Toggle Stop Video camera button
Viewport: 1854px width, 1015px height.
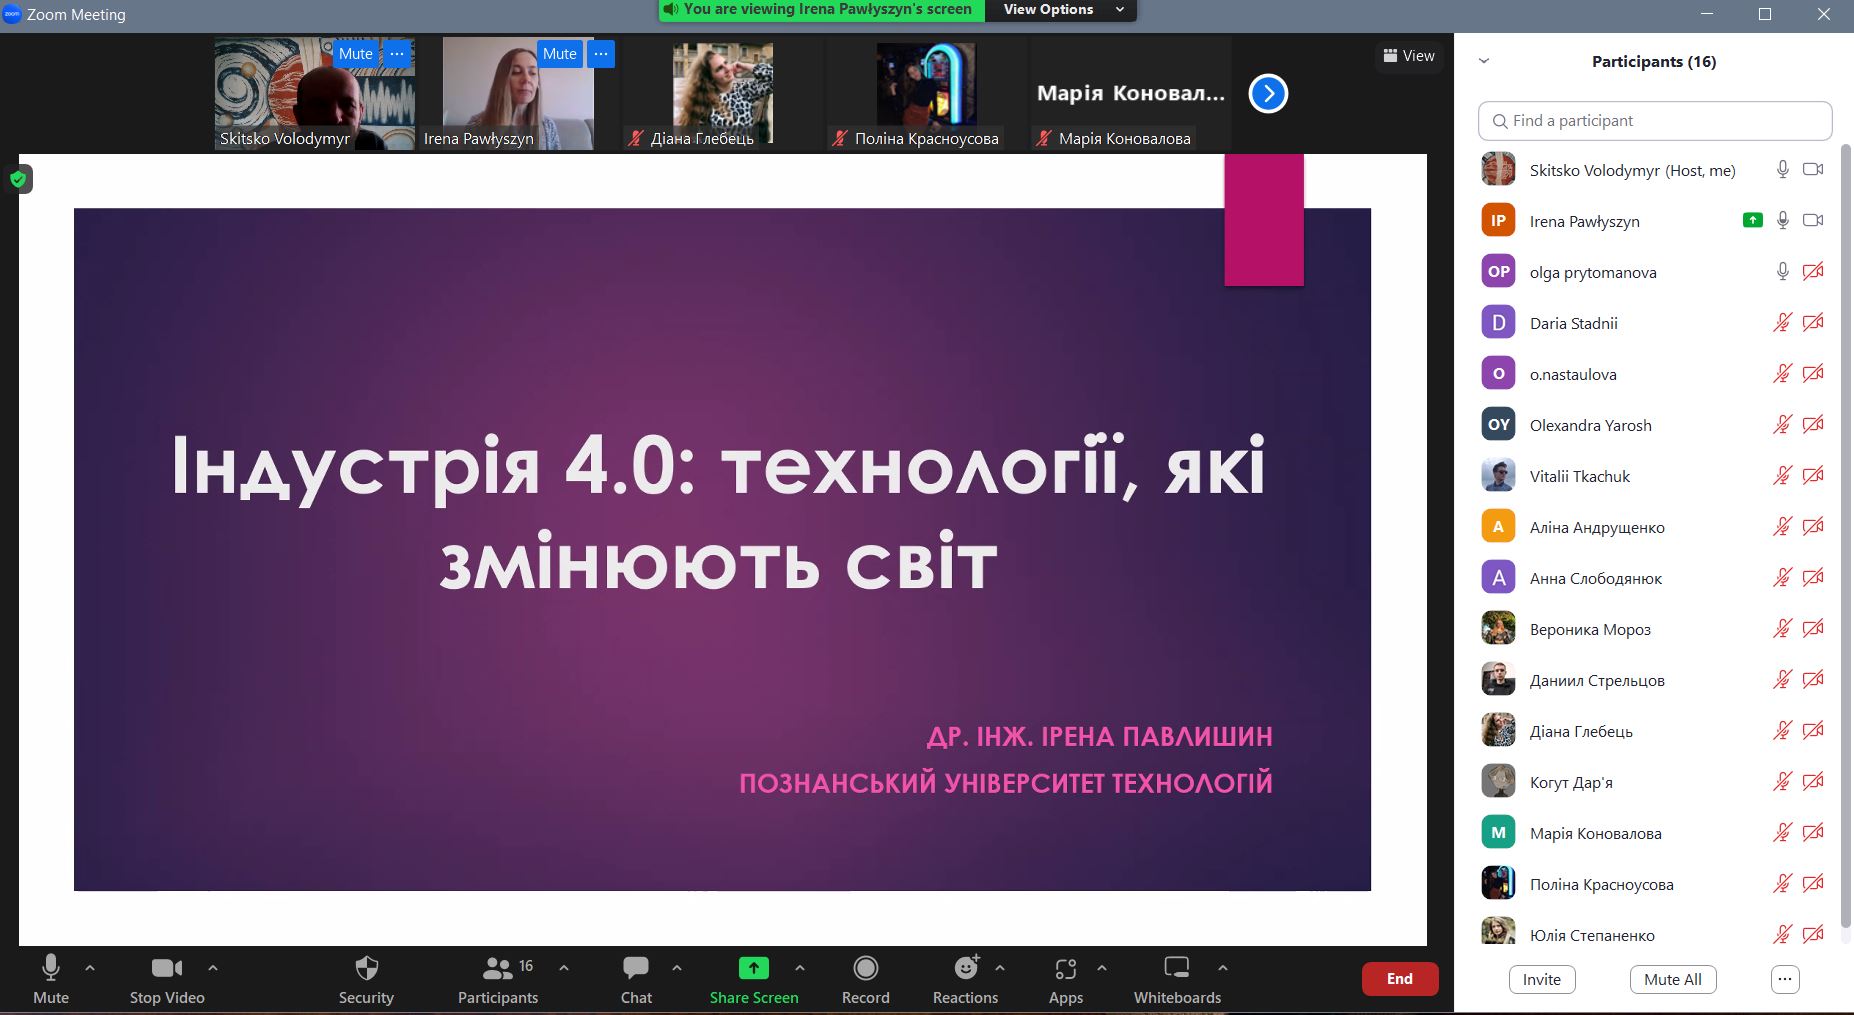tap(166, 968)
